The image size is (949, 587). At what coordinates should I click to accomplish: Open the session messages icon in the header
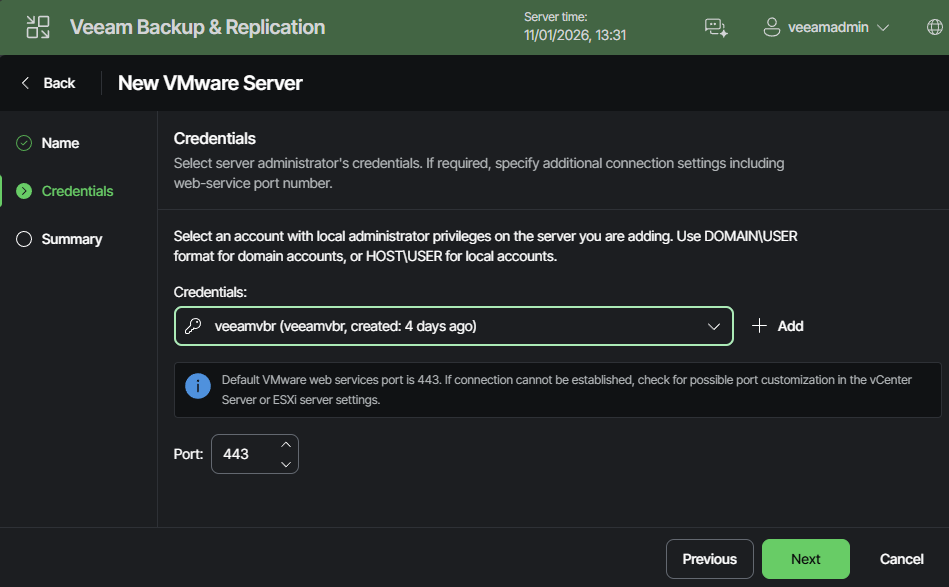click(x=716, y=27)
